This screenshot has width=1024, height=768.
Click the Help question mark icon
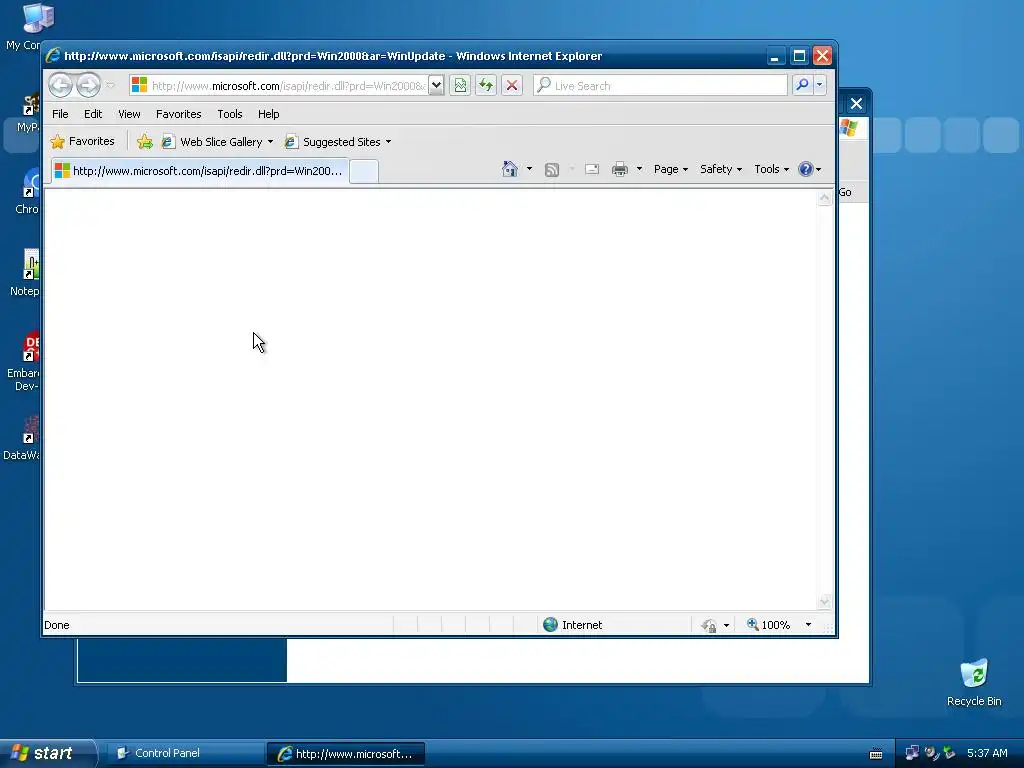(806, 169)
